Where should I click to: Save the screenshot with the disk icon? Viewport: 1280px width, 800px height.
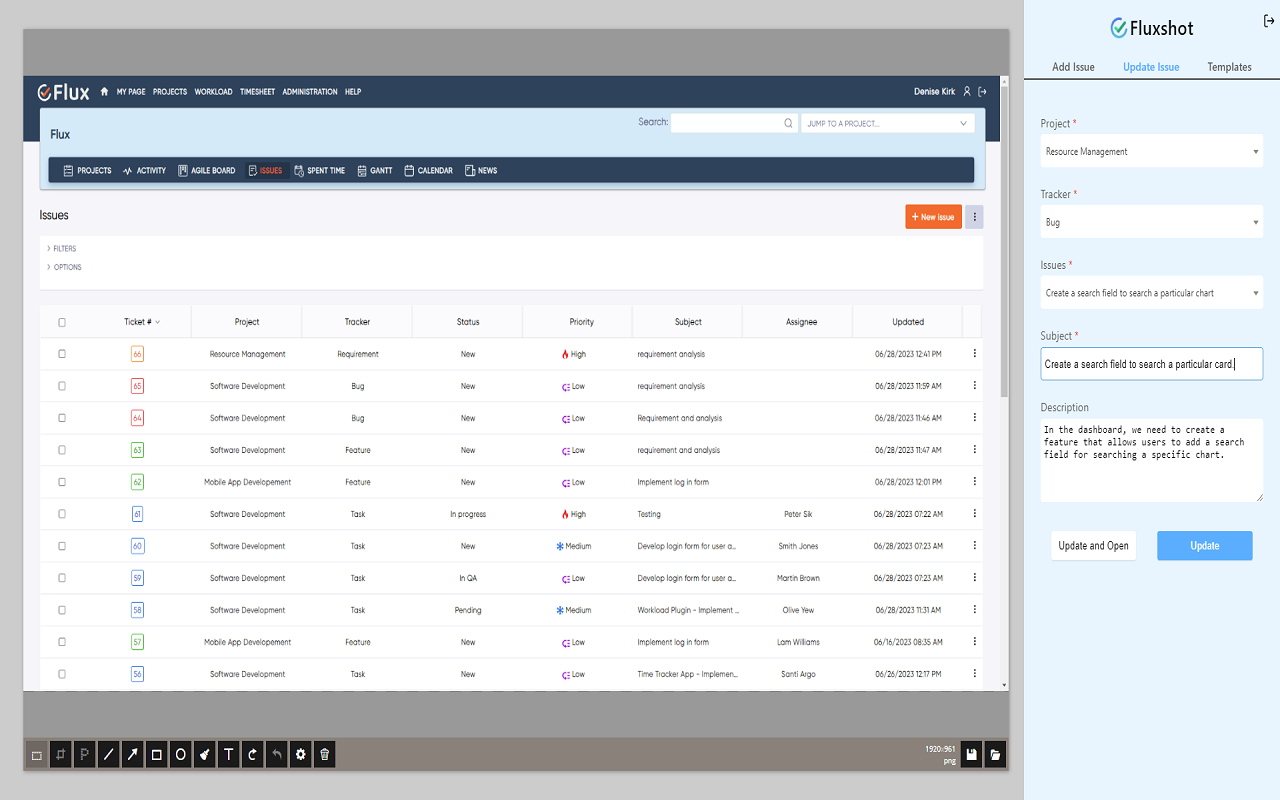click(x=971, y=755)
